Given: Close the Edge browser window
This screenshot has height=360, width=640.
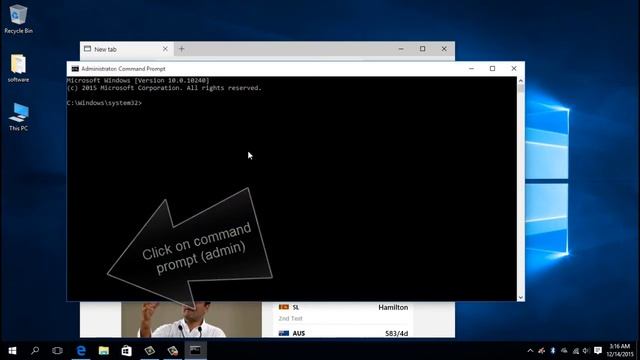Looking at the screenshot, I should (x=444, y=49).
